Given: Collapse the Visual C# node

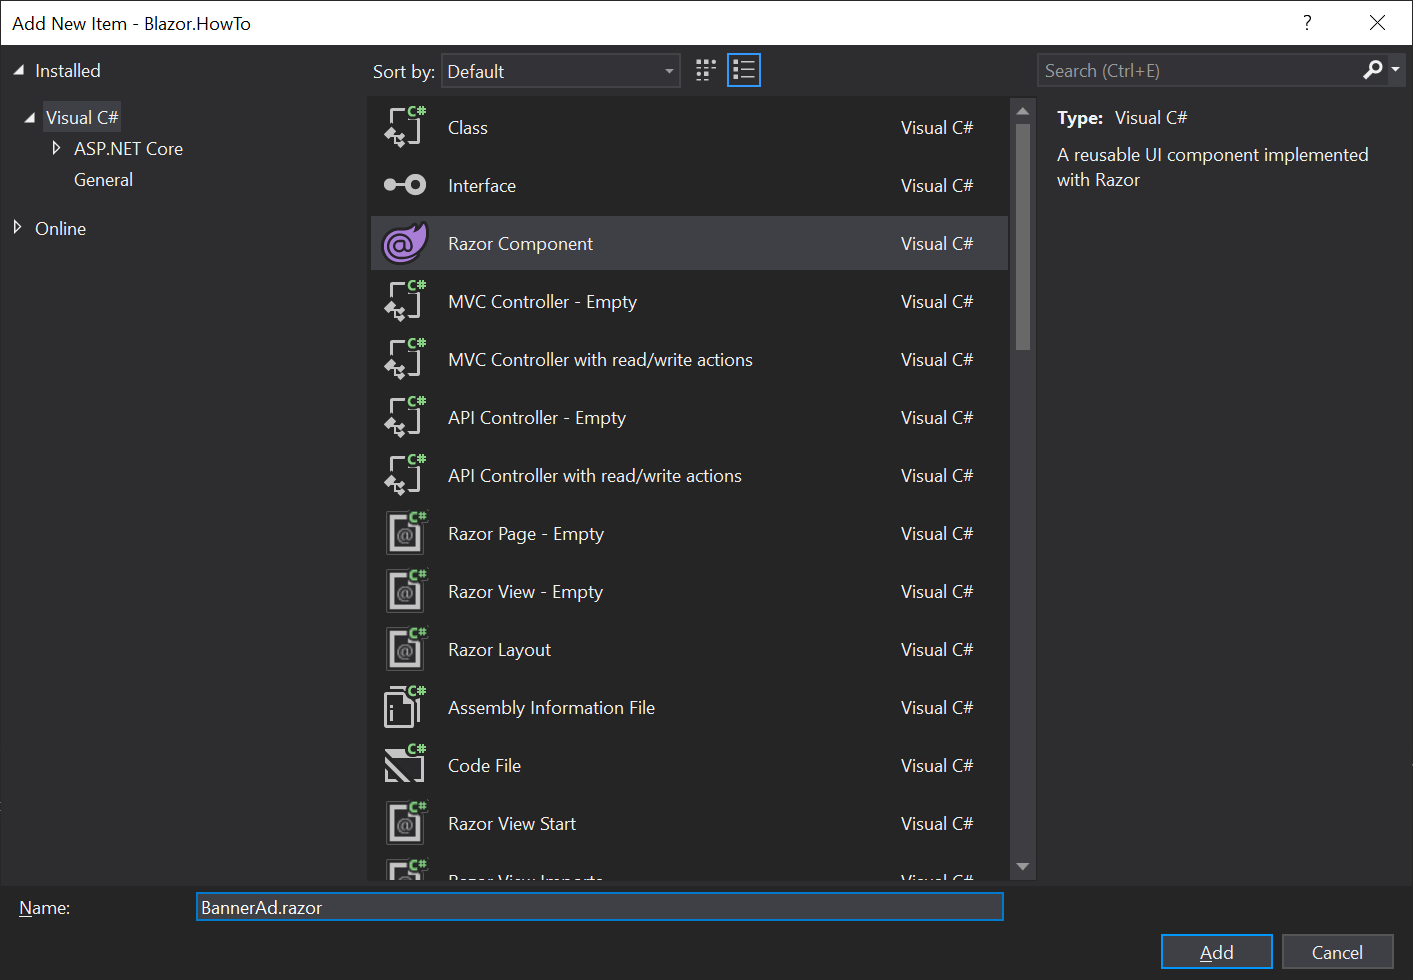Looking at the screenshot, I should 29,116.
